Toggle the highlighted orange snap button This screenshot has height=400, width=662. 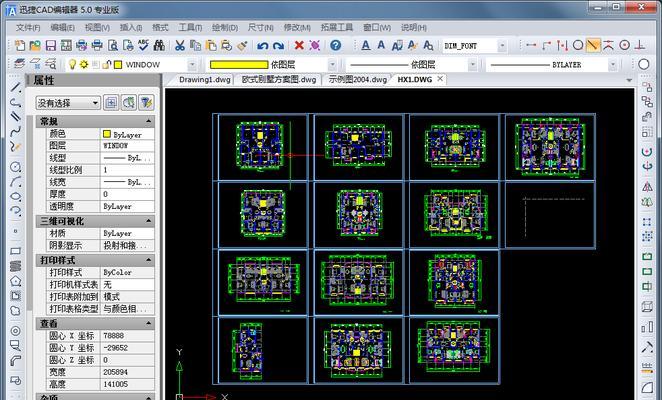[x=593, y=45]
